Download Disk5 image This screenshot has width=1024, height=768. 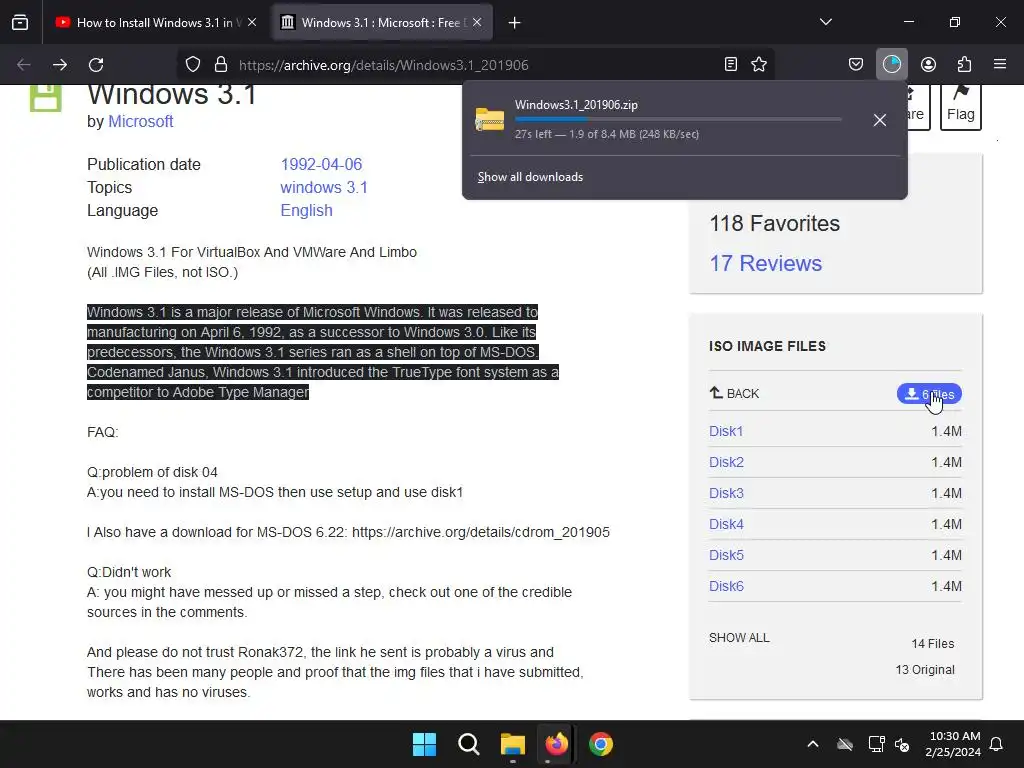click(x=726, y=555)
